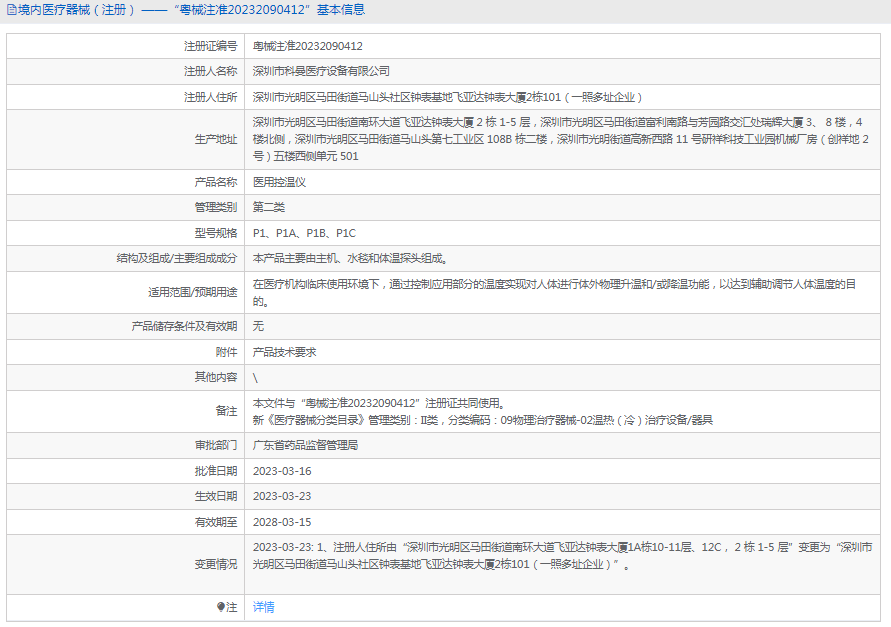
Task: Click the 附件 label
Action: pyautogui.click(x=226, y=352)
